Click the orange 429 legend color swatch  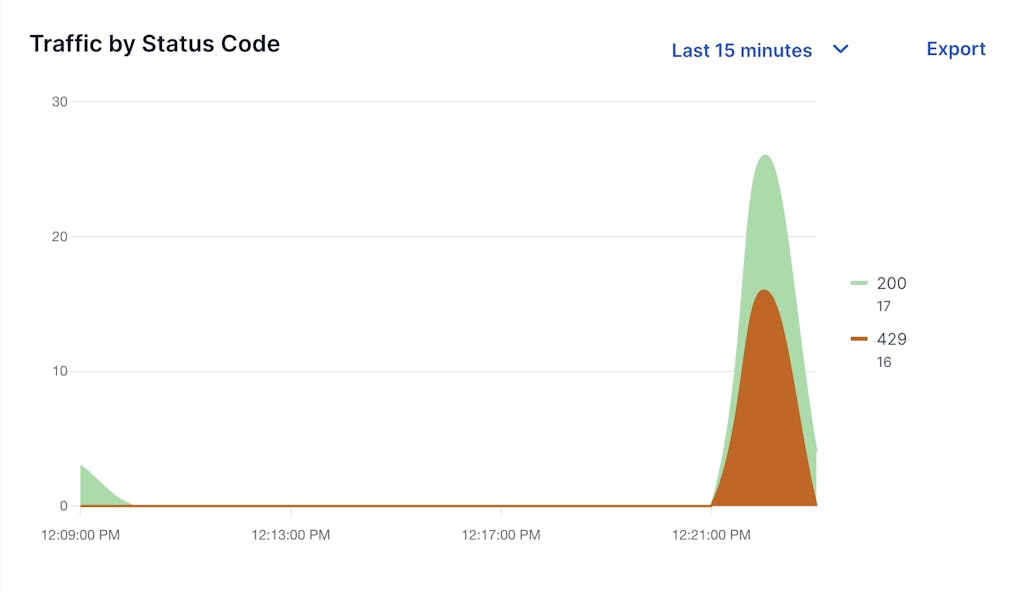[859, 340]
